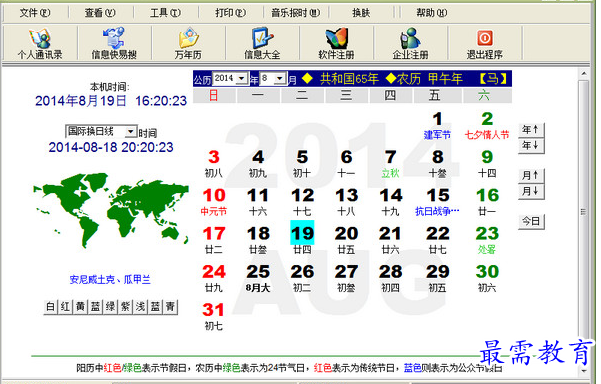Open the 帮助 menu
This screenshot has height=384, width=601.
432,13
